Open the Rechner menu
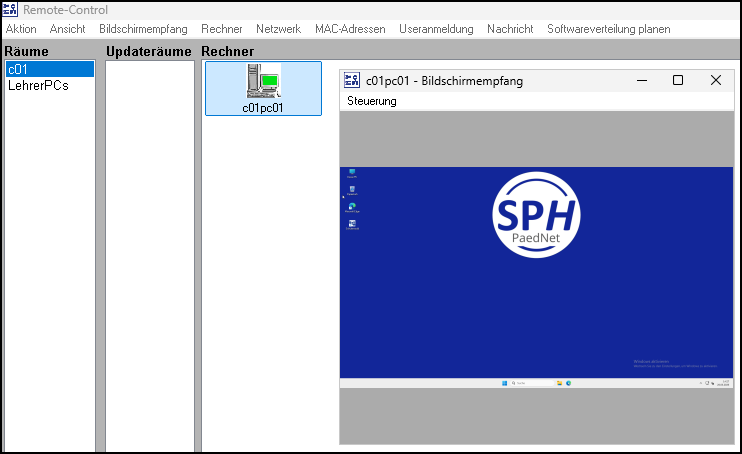This screenshot has width=742, height=454. coord(221,29)
